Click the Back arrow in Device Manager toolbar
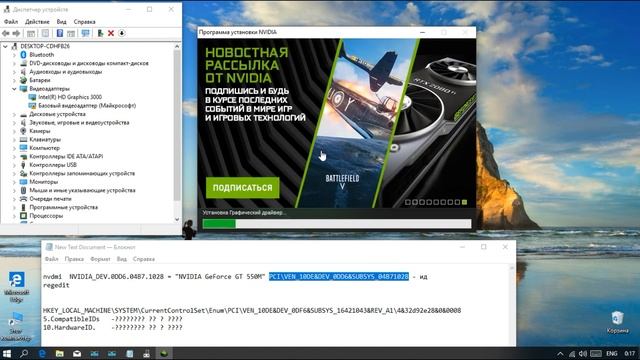The height and width of the screenshot is (360, 640). click(6, 33)
